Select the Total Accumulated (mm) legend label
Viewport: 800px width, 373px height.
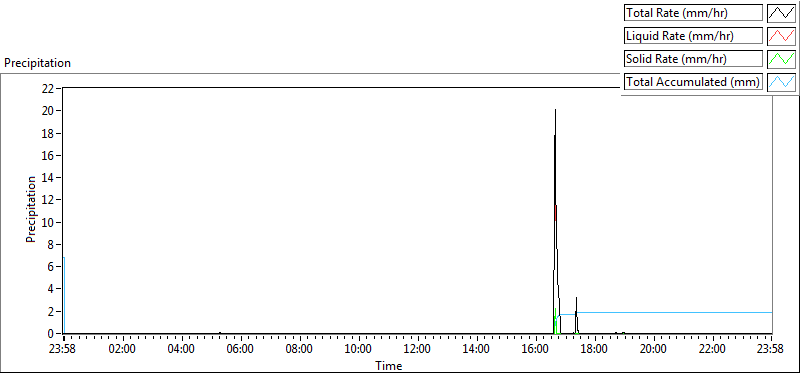tap(693, 82)
